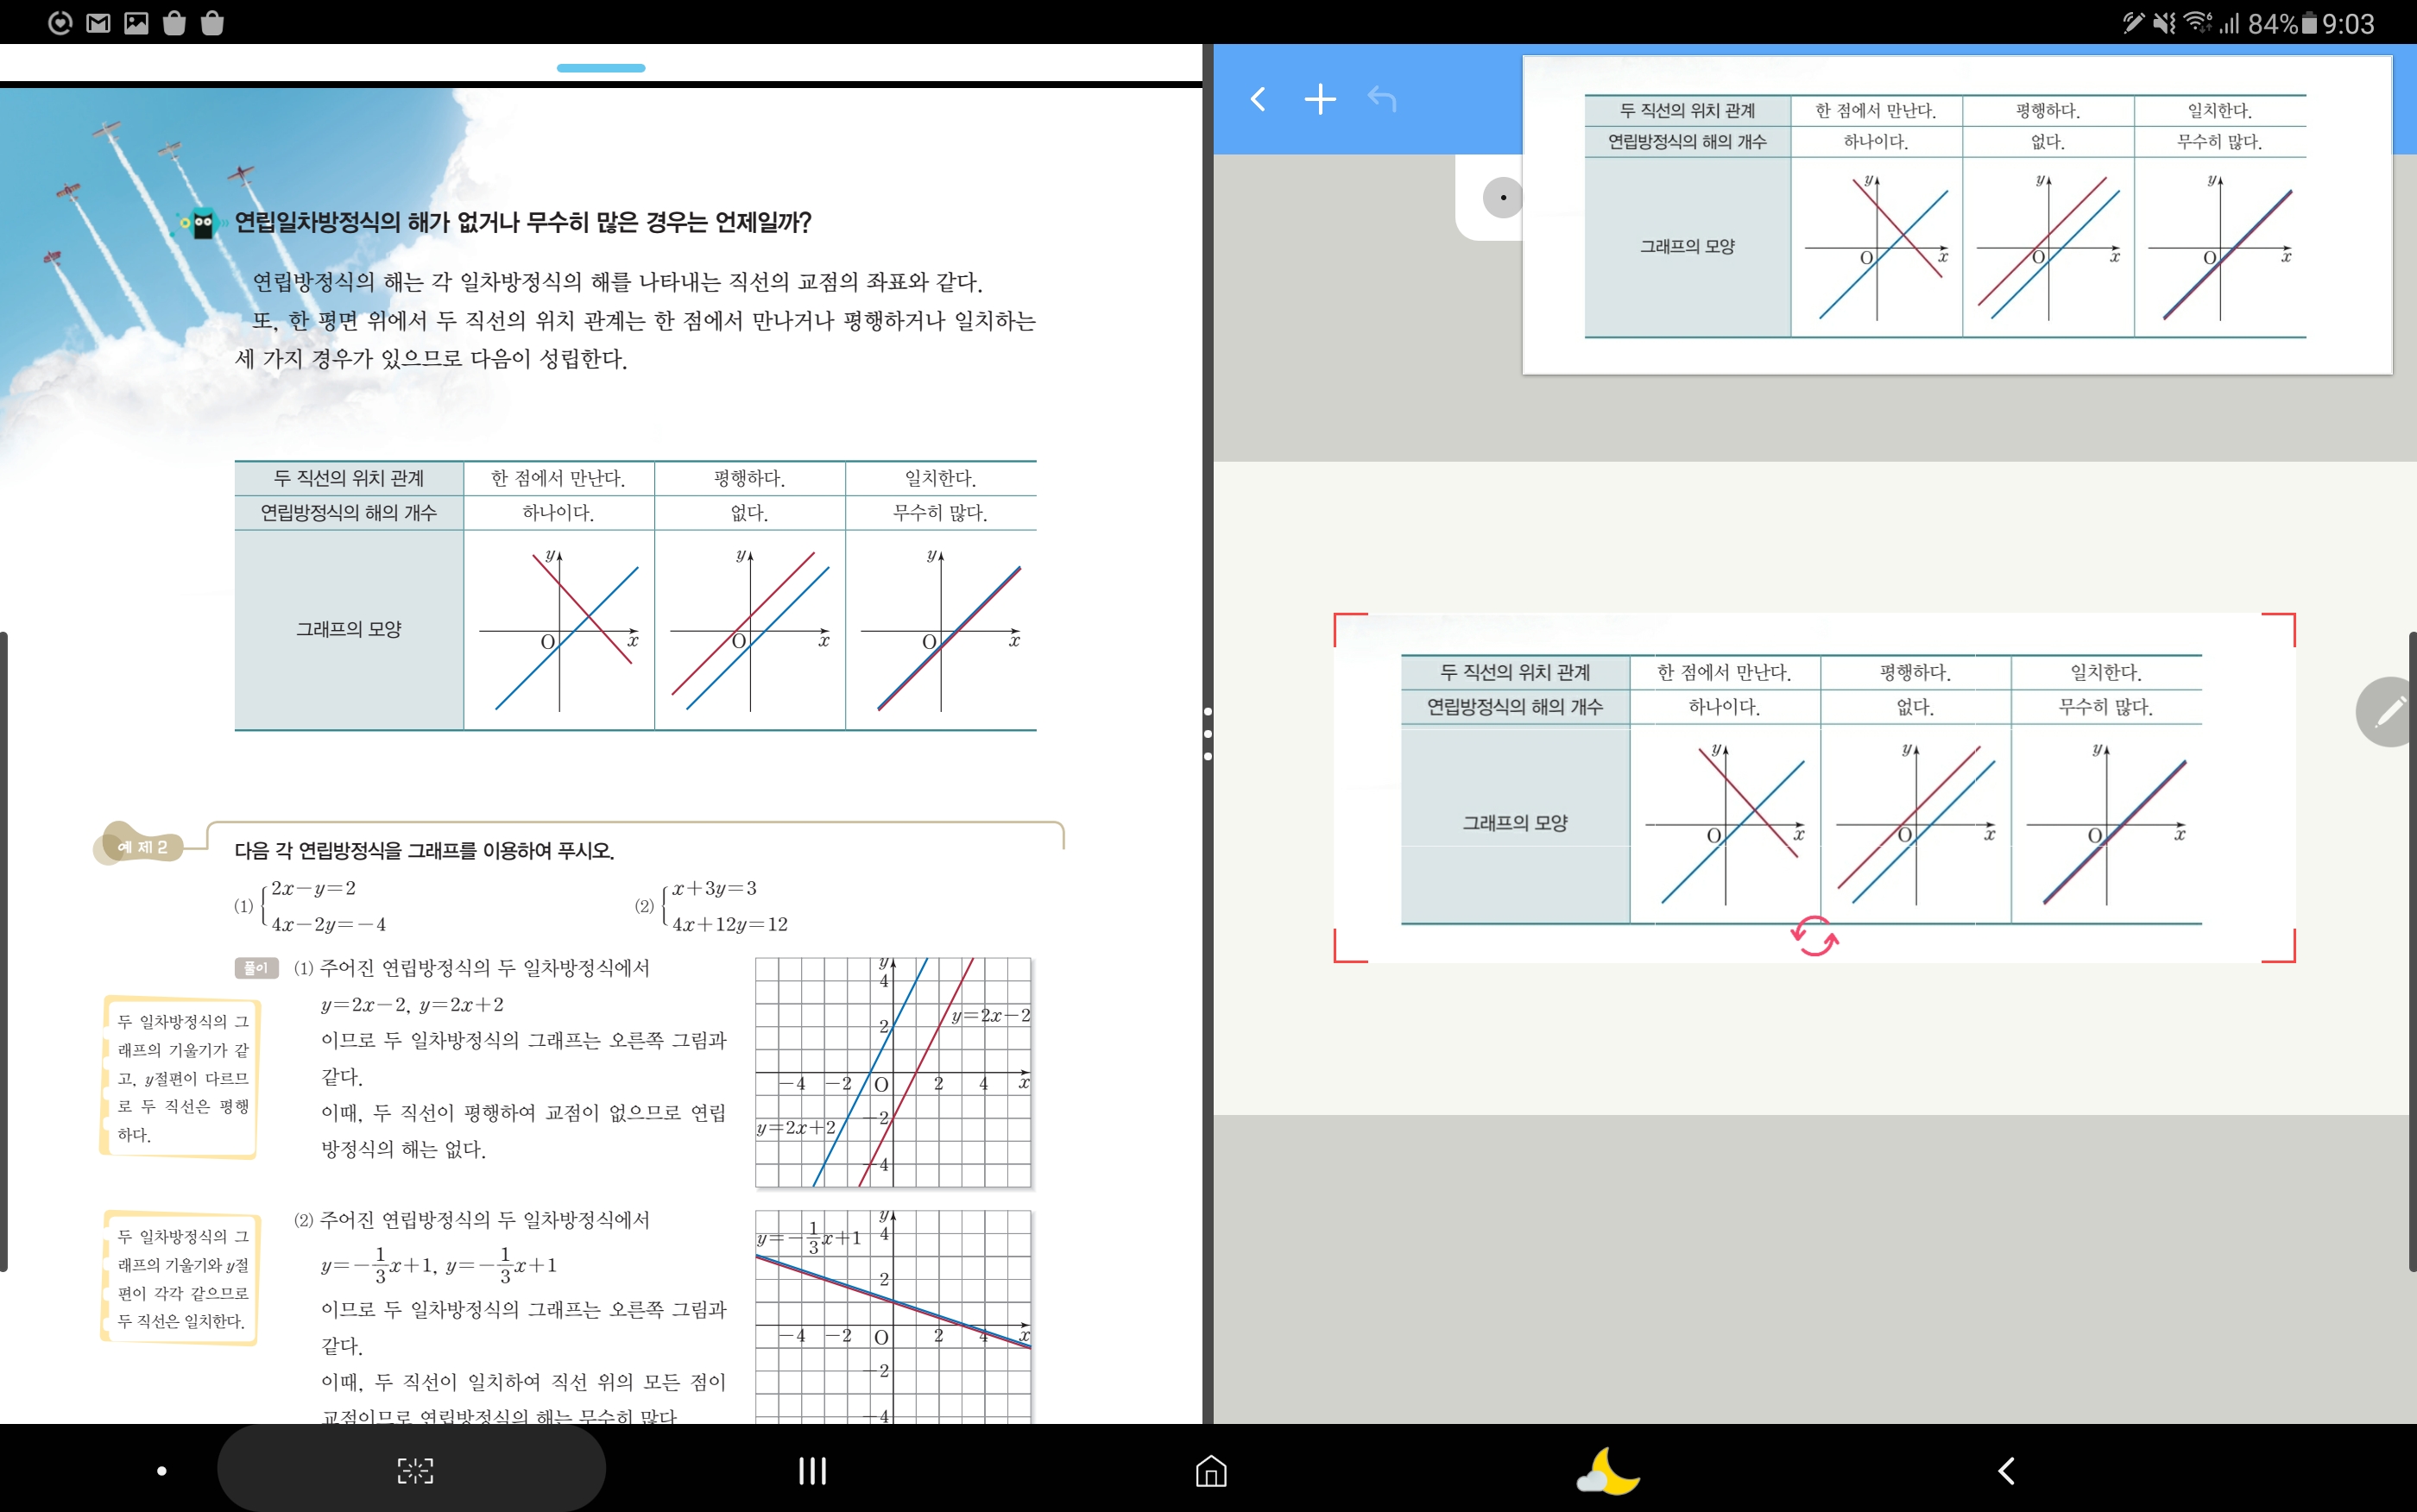Viewport: 2417px width, 1512px height.
Task: Select the pasted table thumbnail at top
Action: 1956,215
